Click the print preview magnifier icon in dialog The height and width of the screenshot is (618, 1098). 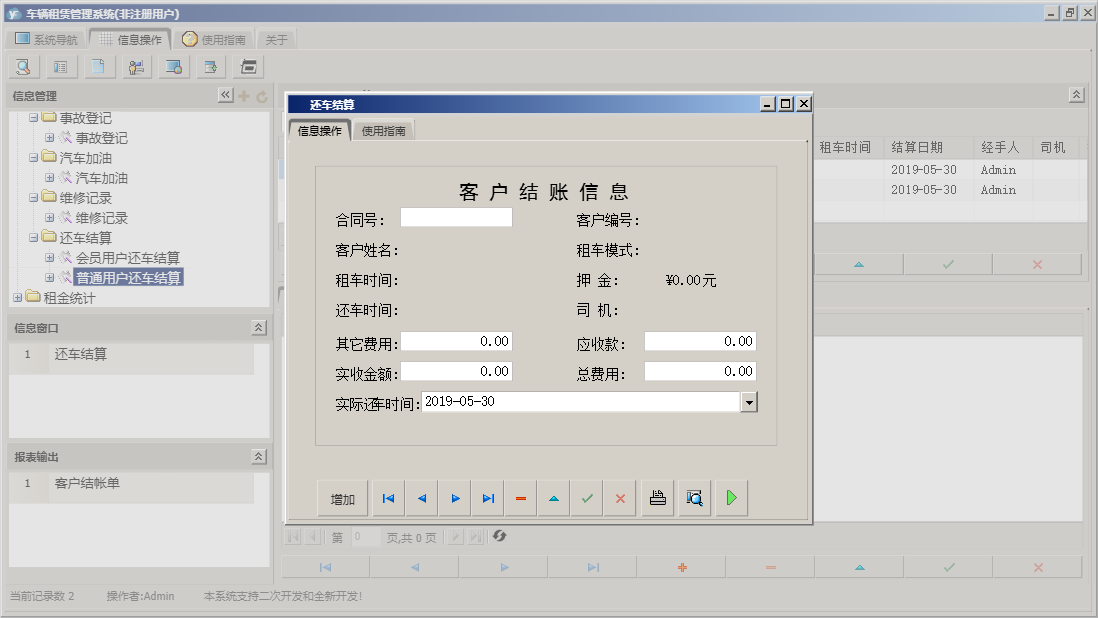(694, 497)
